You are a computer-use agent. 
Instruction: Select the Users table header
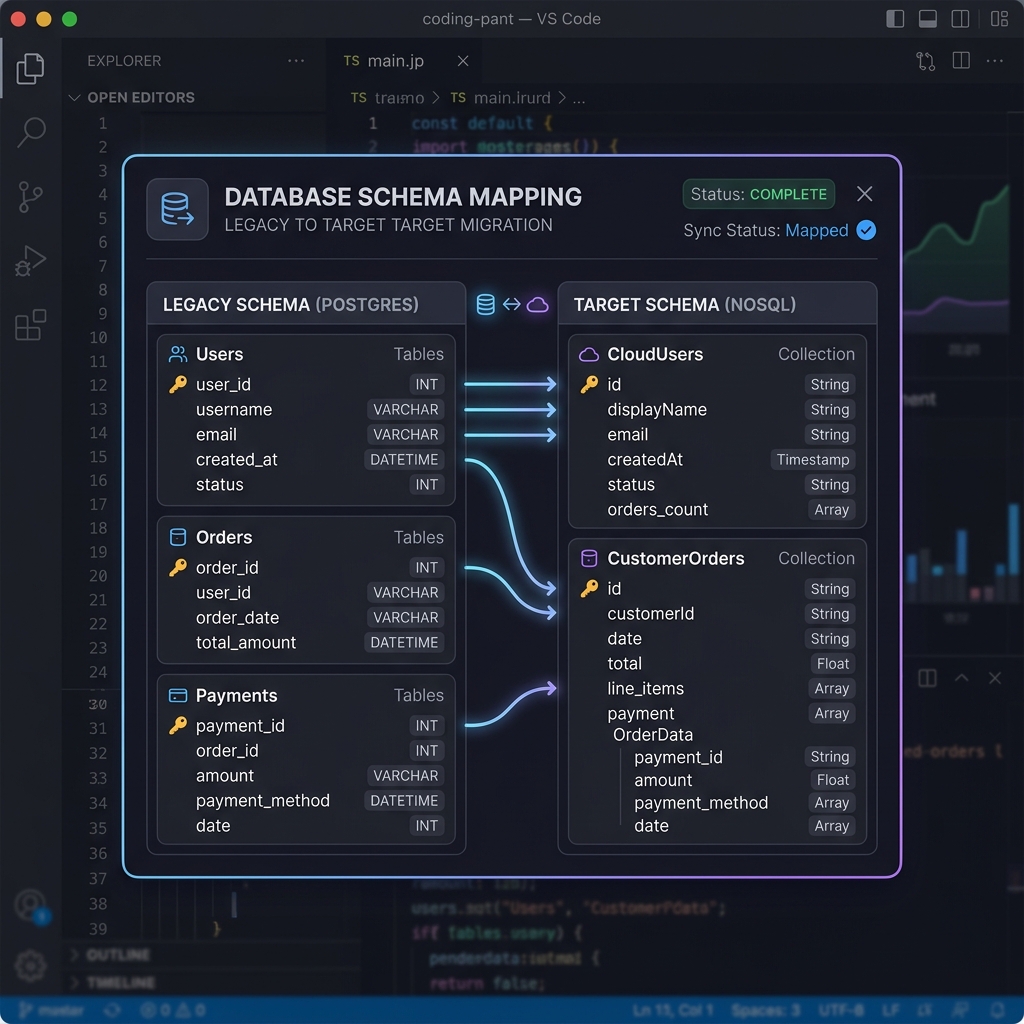[x=306, y=354]
